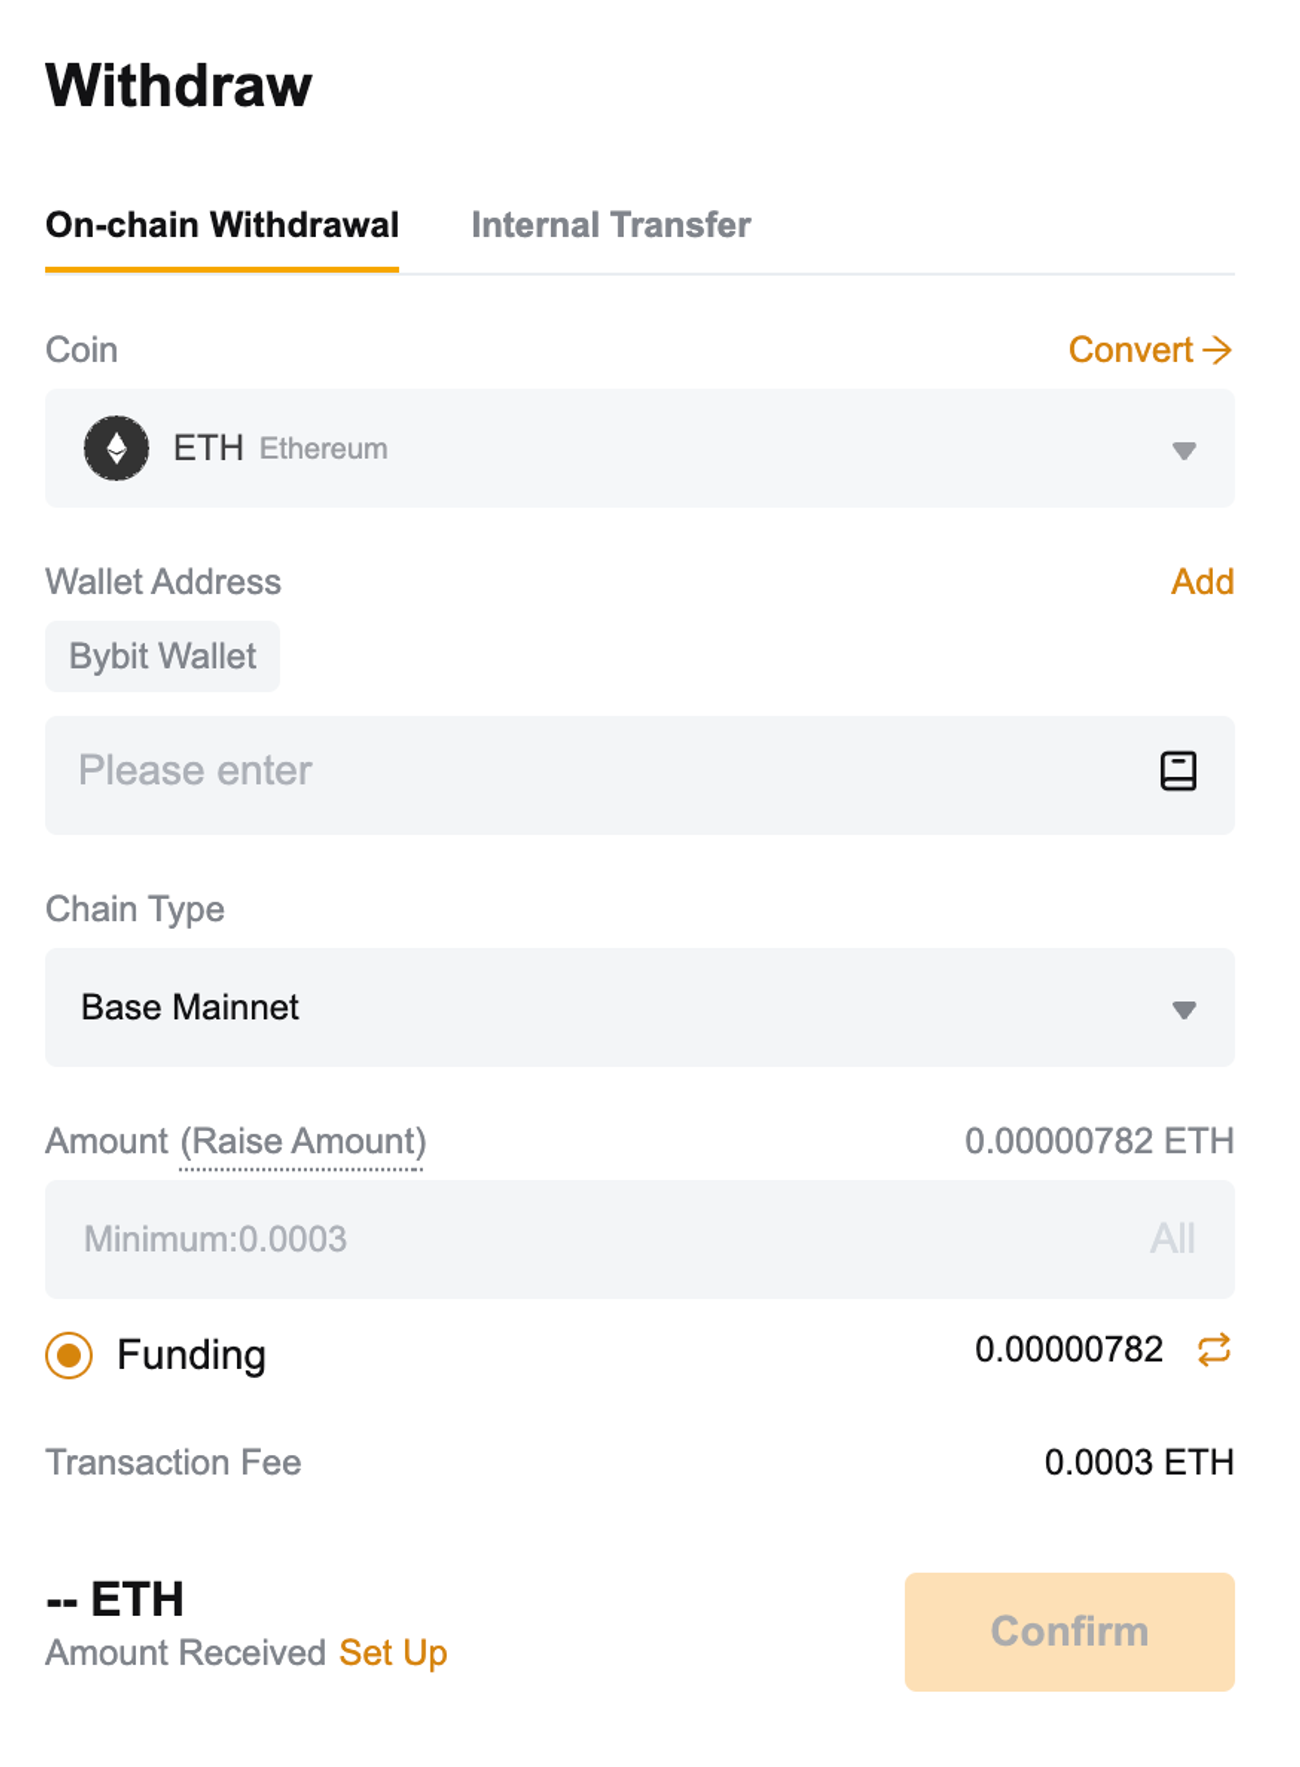Click the Set Up link

(393, 1653)
